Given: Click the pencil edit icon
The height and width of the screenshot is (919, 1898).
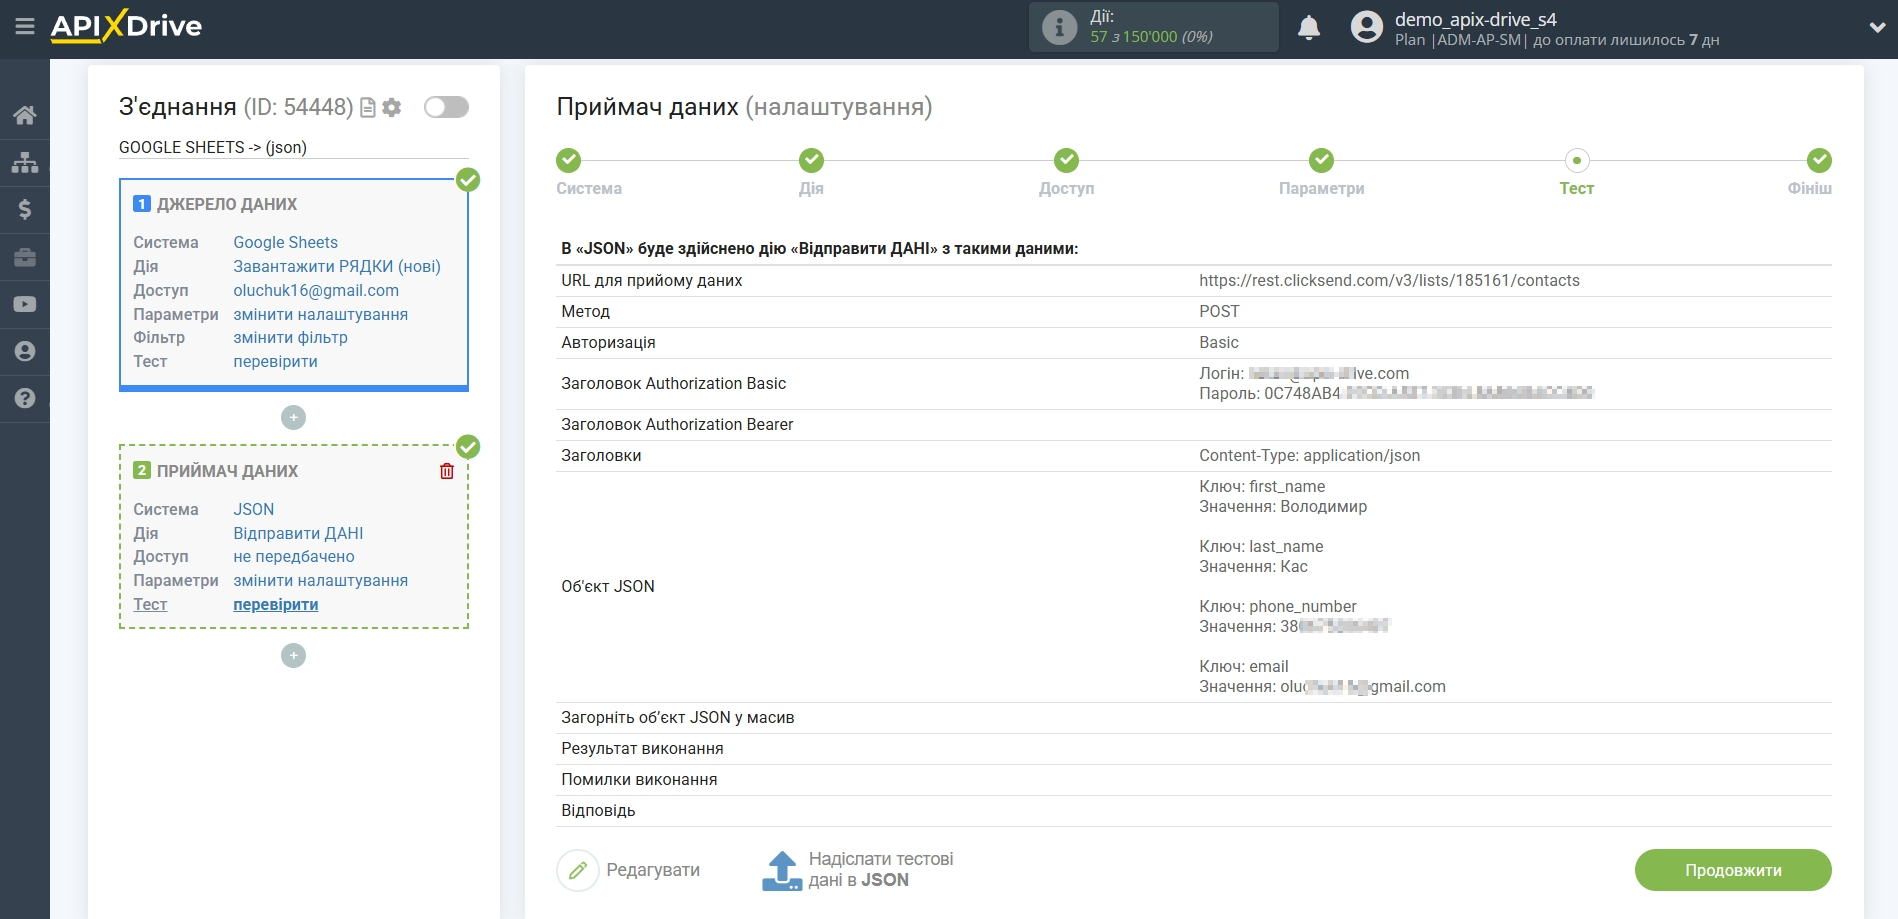Looking at the screenshot, I should point(578,870).
